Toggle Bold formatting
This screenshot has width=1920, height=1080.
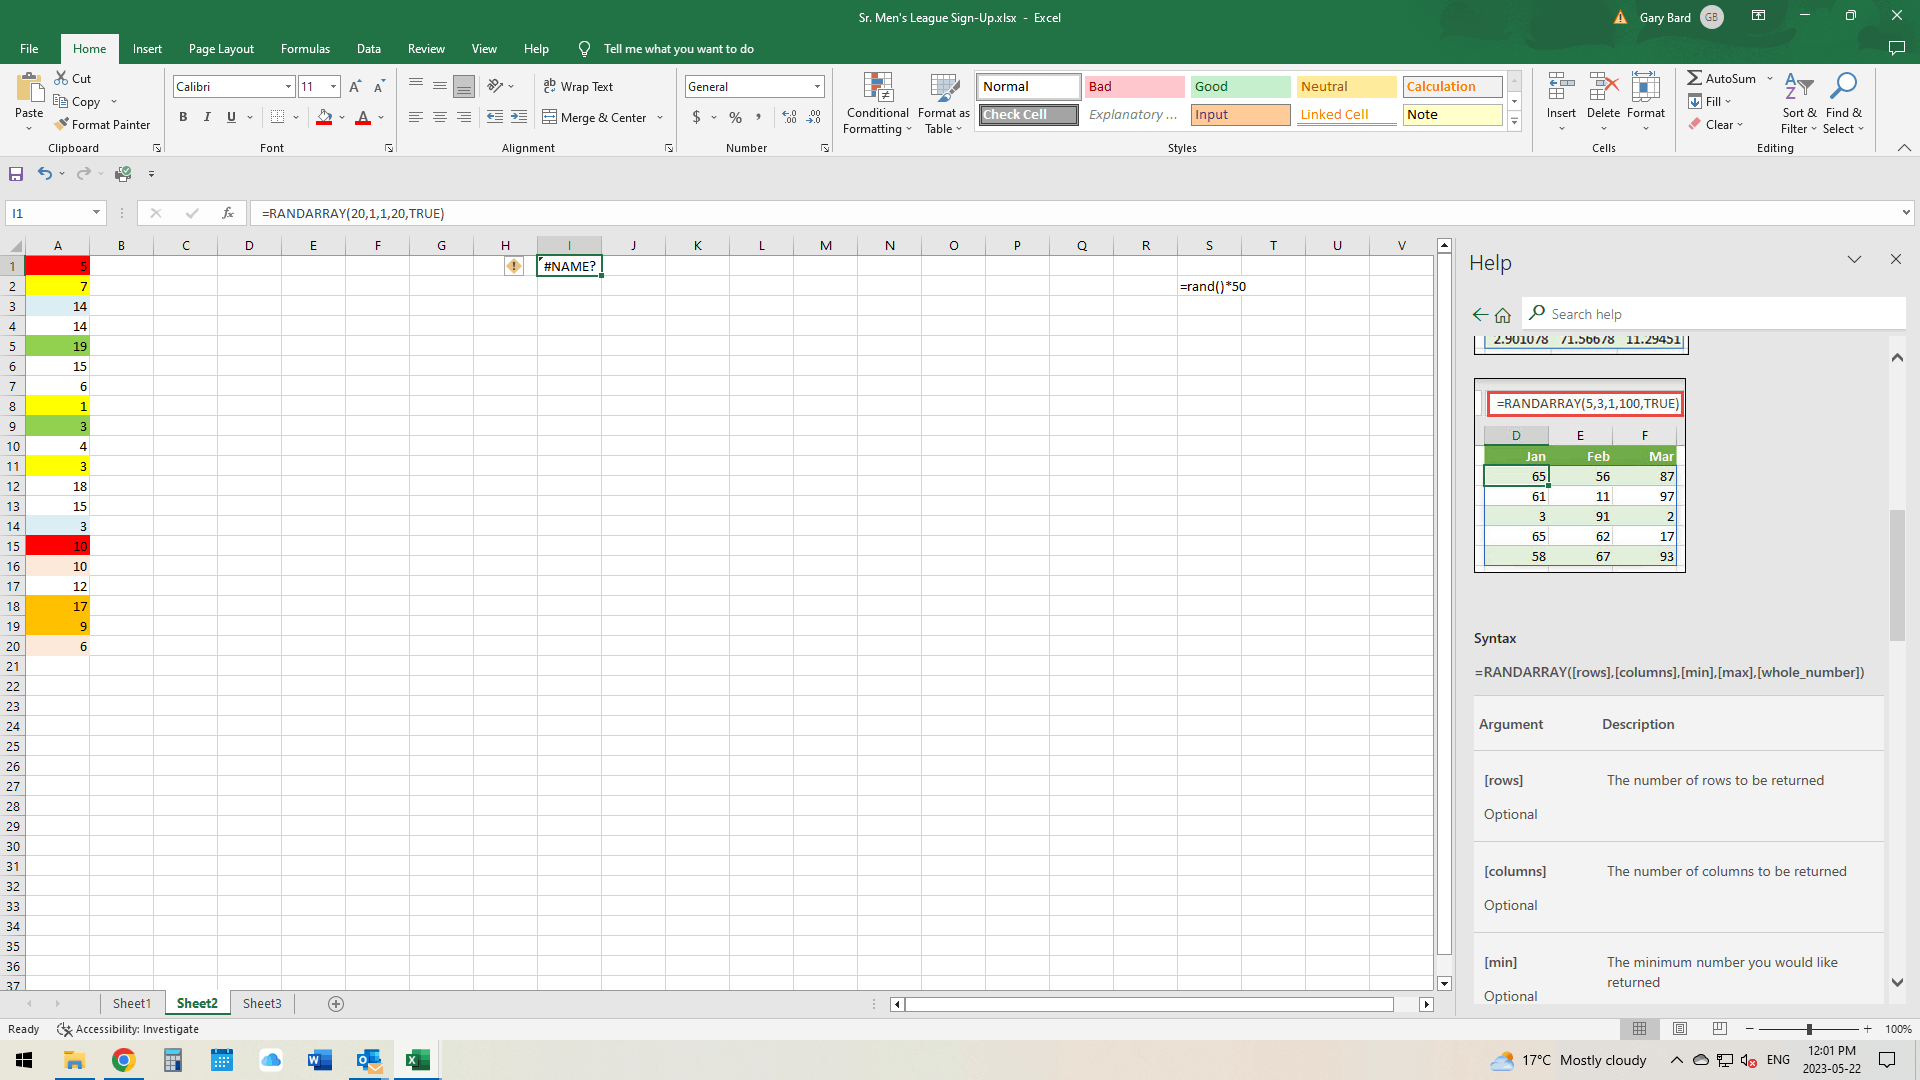pos(183,117)
